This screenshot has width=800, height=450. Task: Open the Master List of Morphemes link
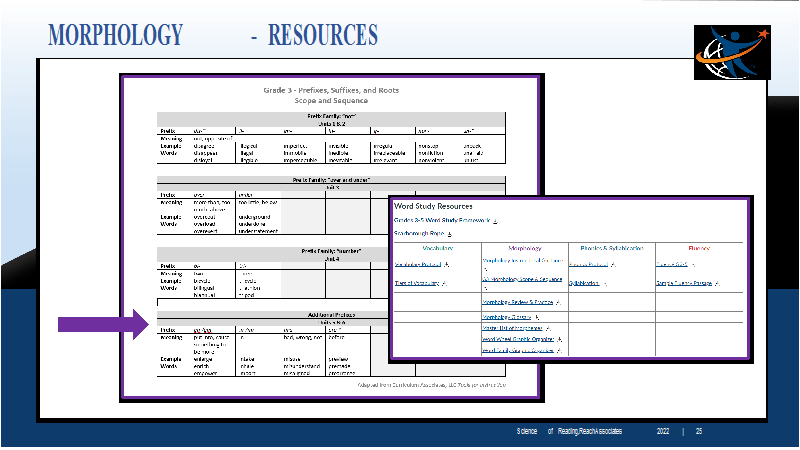click(x=512, y=328)
